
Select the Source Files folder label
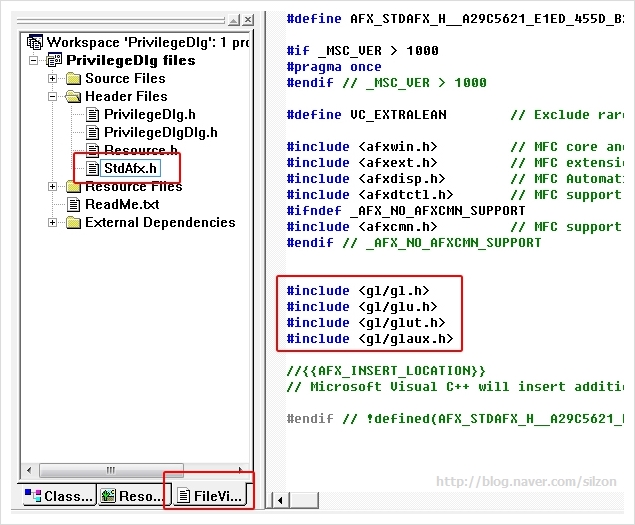(x=125, y=78)
